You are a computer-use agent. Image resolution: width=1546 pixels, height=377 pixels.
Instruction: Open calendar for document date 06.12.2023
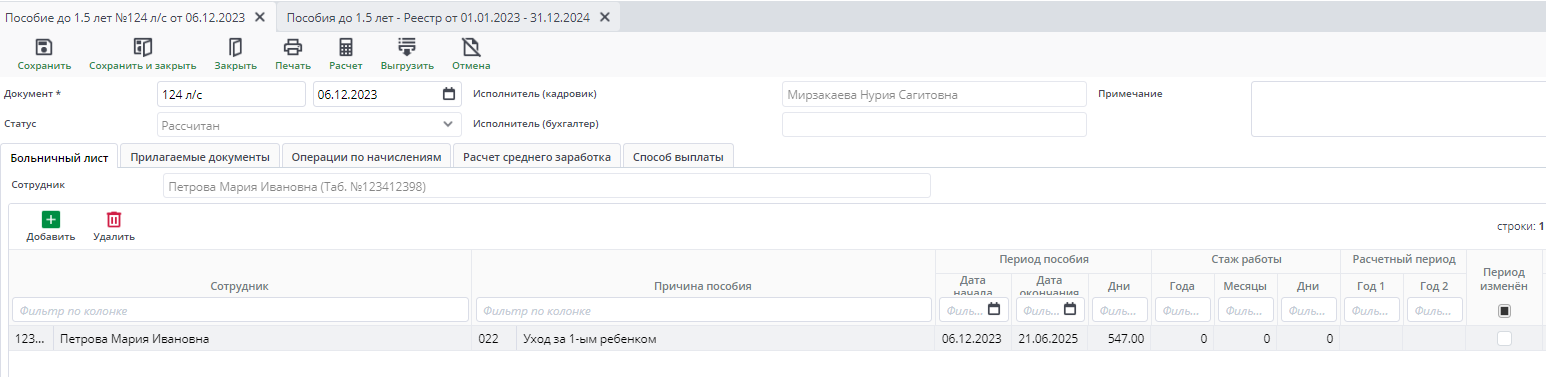pos(449,95)
